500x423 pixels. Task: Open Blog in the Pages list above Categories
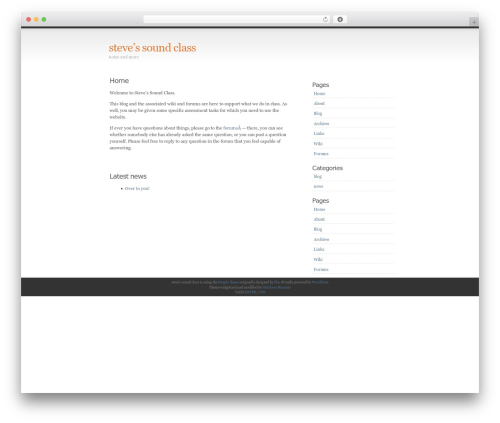pos(318,113)
